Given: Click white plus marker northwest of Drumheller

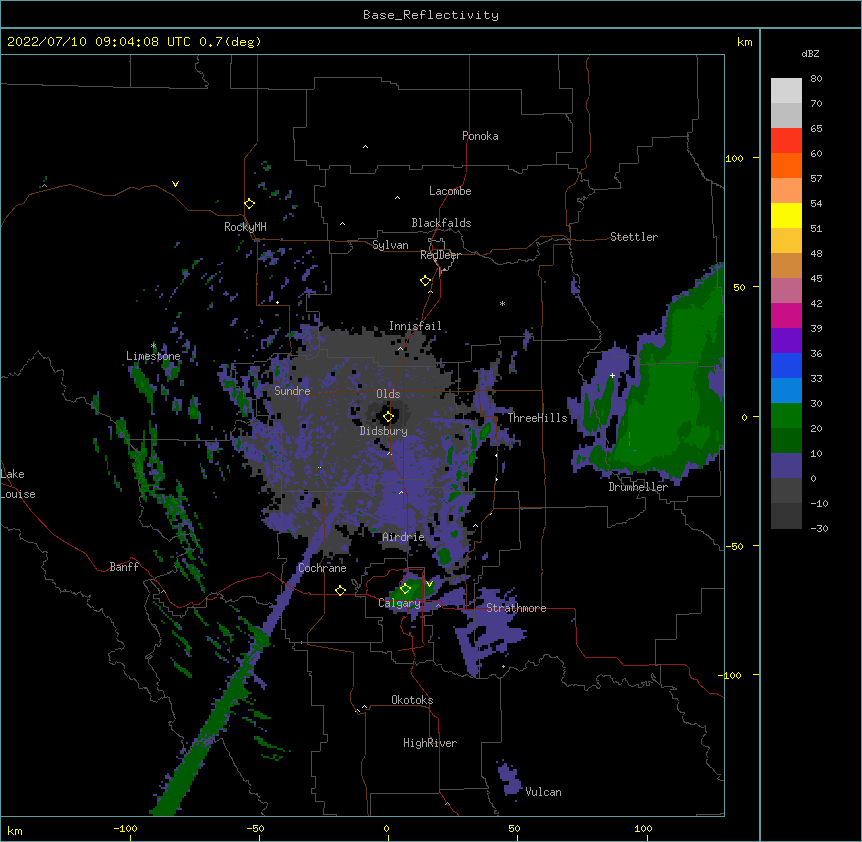Looking at the screenshot, I should 612,375.
